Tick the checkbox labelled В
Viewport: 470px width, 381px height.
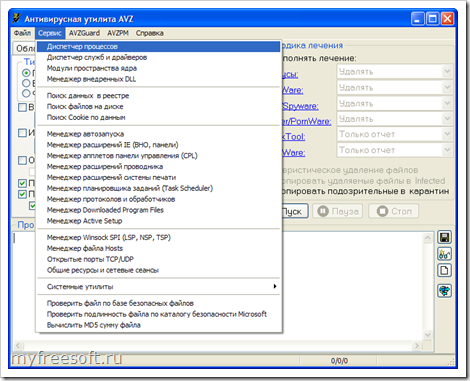tap(22, 107)
